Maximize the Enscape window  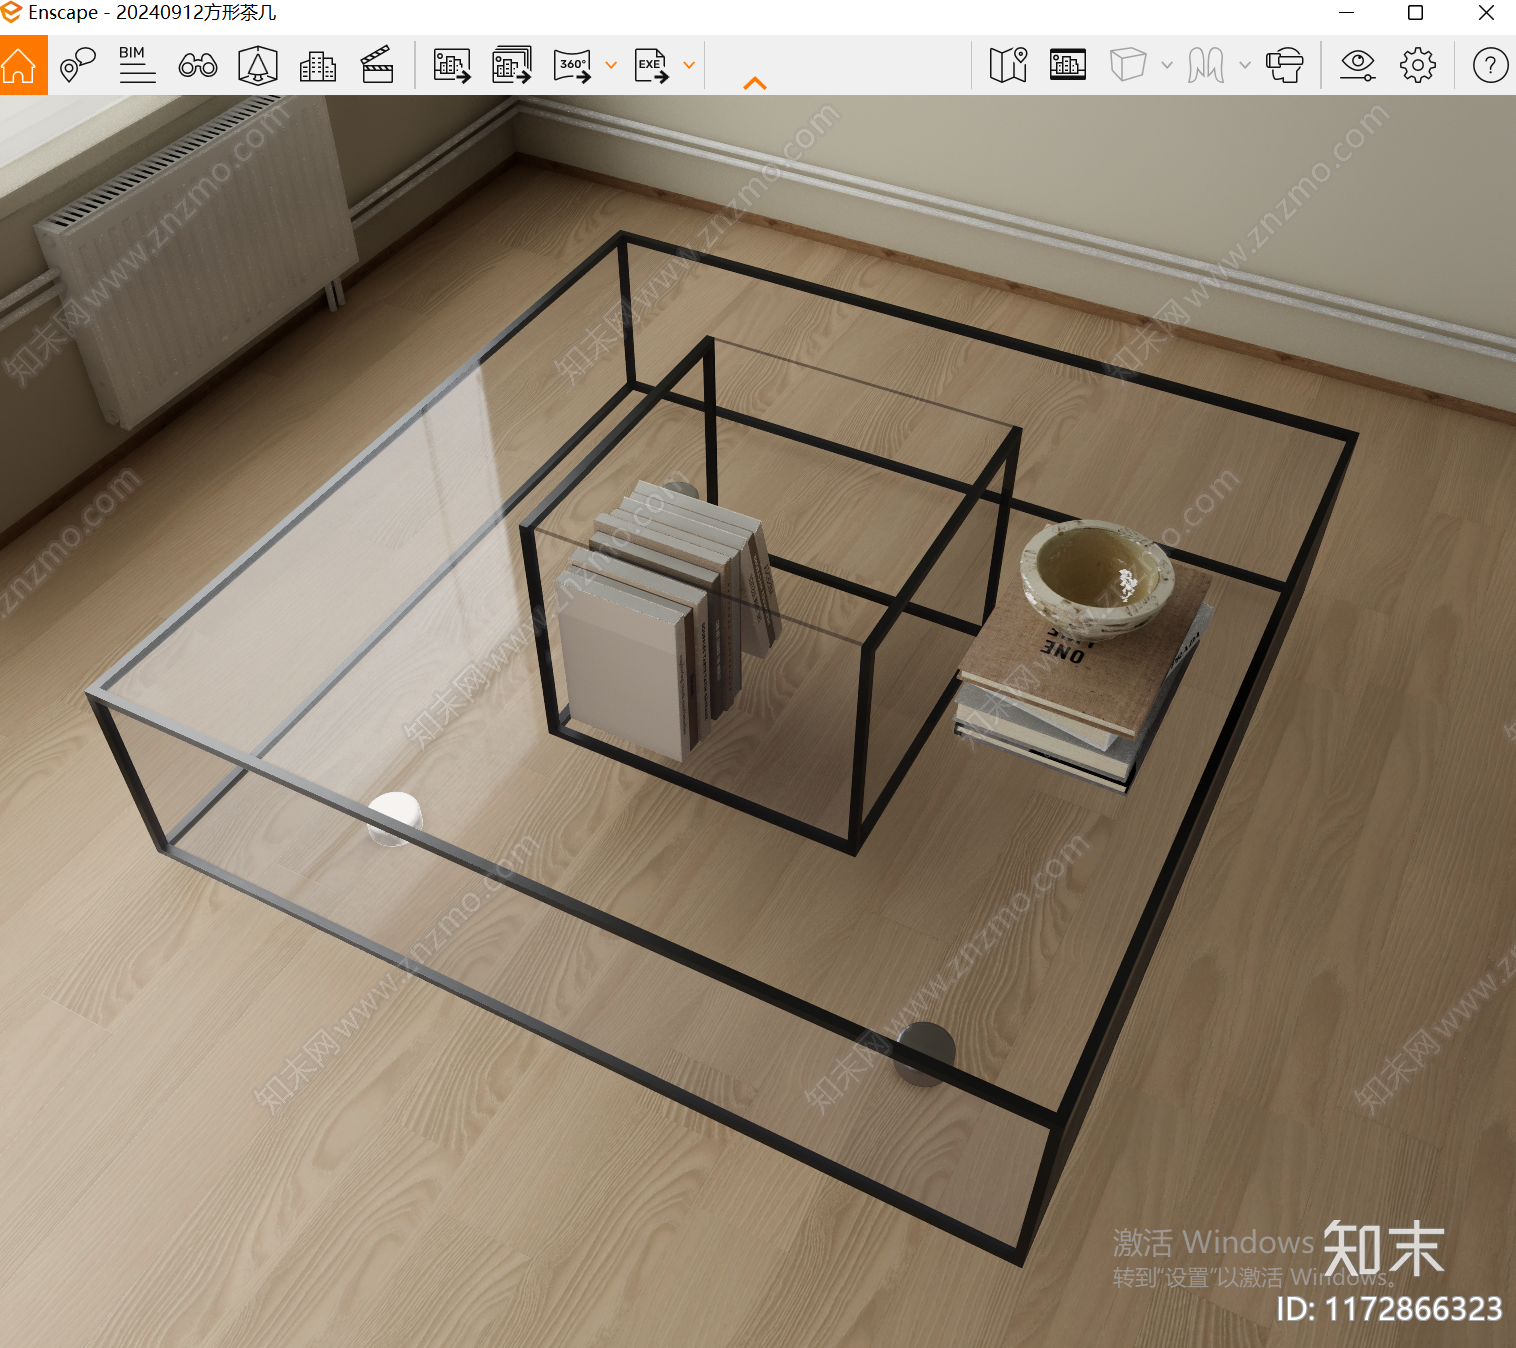(1415, 13)
